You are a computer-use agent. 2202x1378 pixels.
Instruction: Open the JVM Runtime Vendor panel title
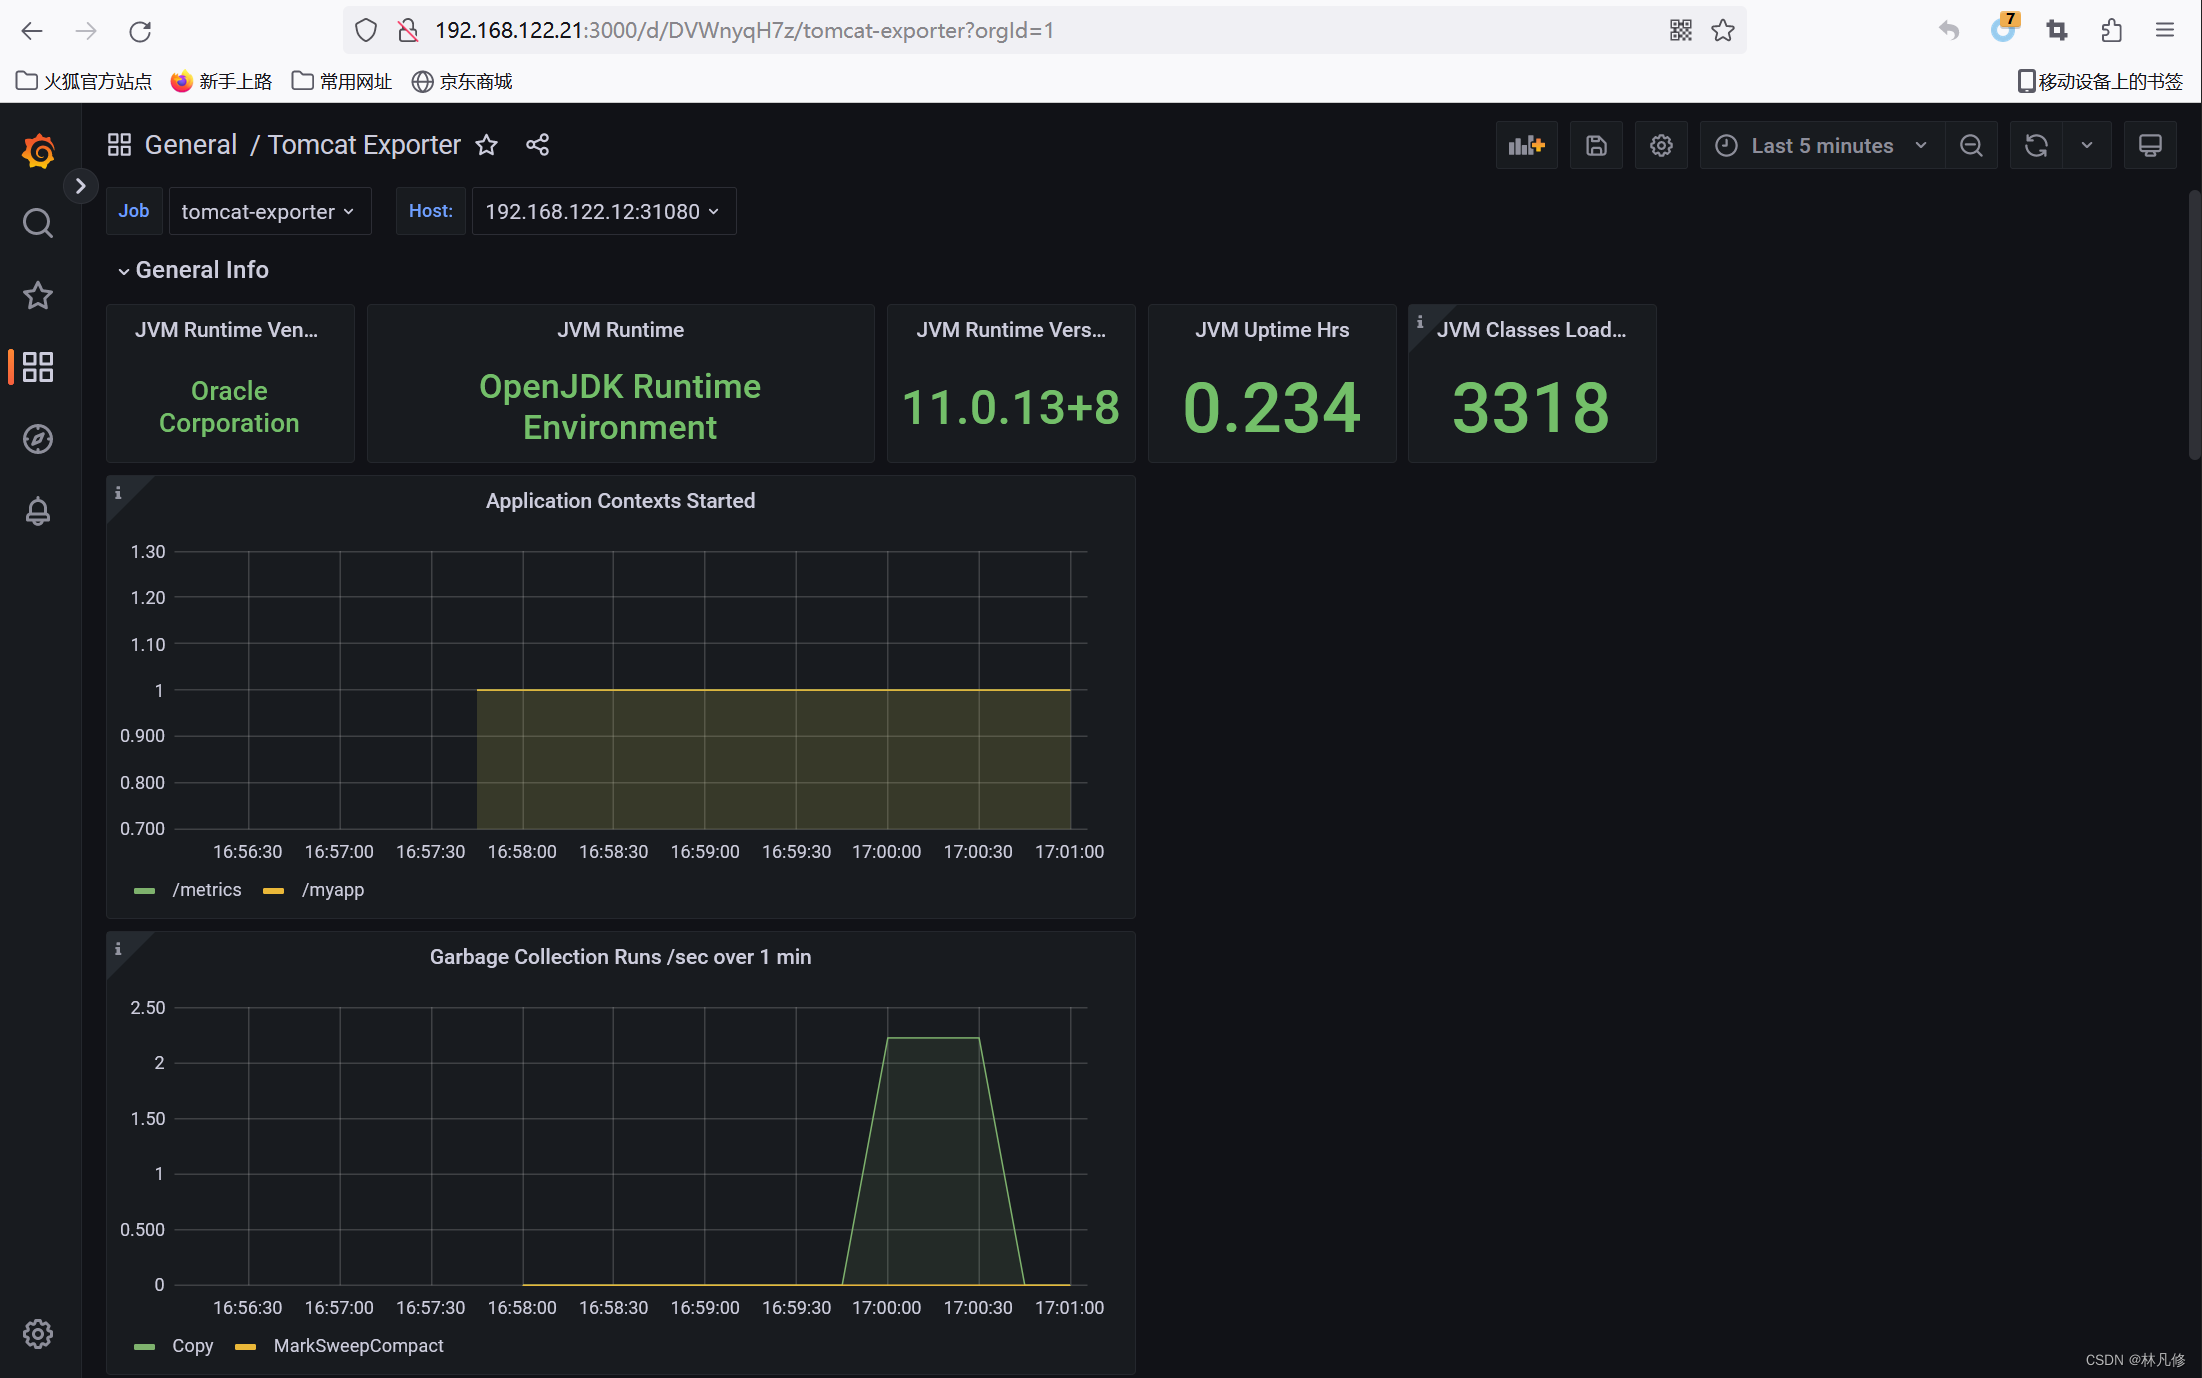point(227,330)
